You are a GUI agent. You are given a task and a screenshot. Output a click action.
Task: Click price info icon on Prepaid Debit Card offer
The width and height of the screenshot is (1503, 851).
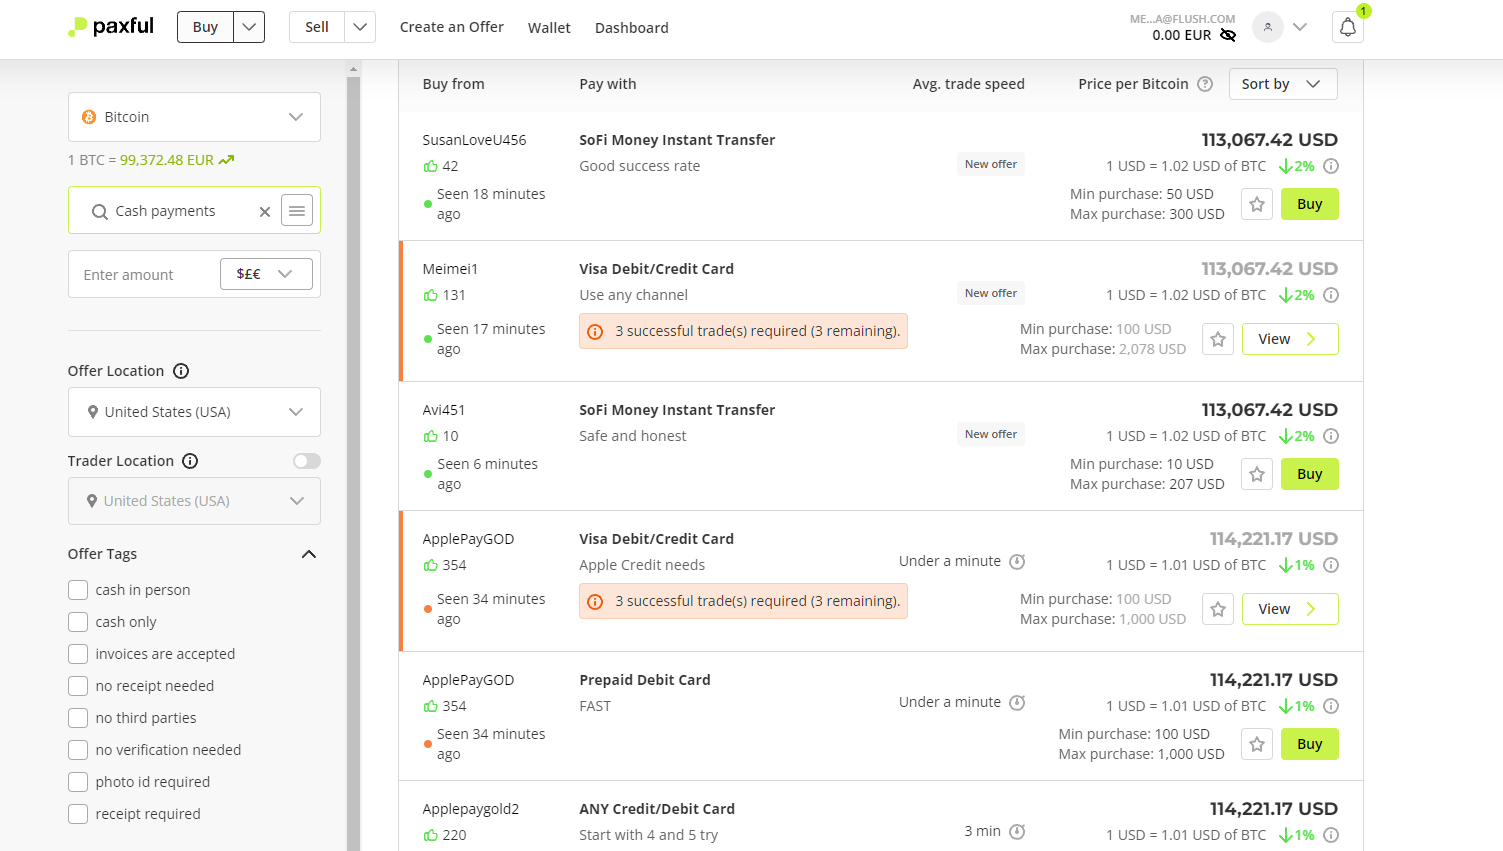click(x=1331, y=706)
